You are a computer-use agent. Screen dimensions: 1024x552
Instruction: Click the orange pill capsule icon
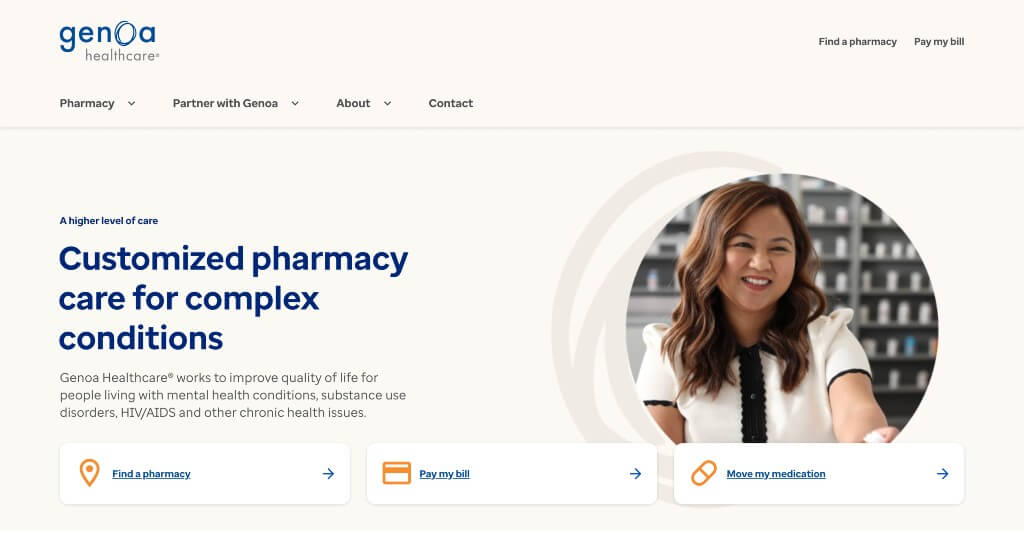(x=703, y=473)
